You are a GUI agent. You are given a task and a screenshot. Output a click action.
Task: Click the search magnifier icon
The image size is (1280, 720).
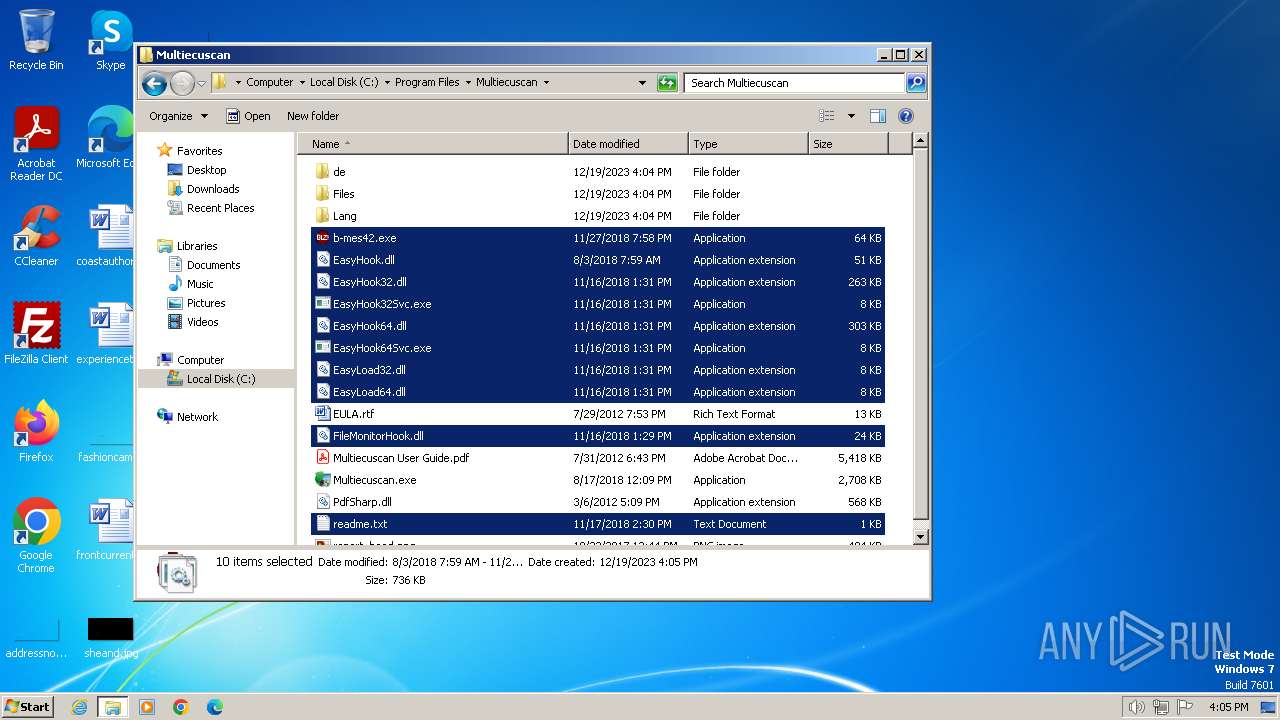pos(915,83)
